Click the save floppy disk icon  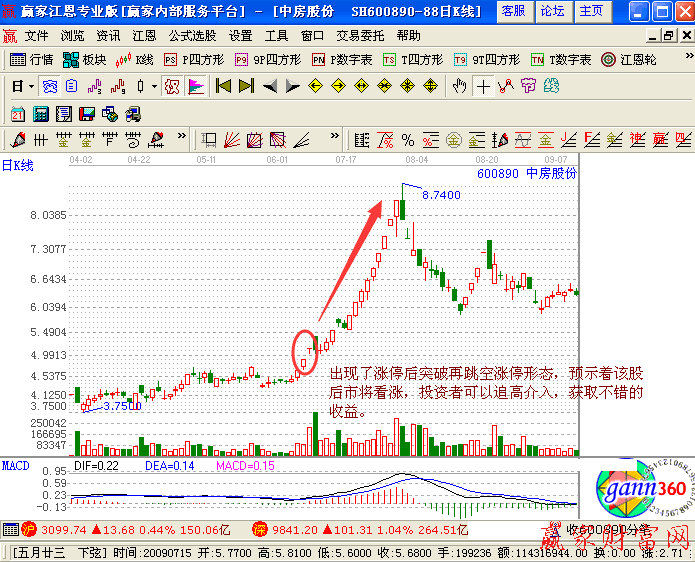point(86,112)
